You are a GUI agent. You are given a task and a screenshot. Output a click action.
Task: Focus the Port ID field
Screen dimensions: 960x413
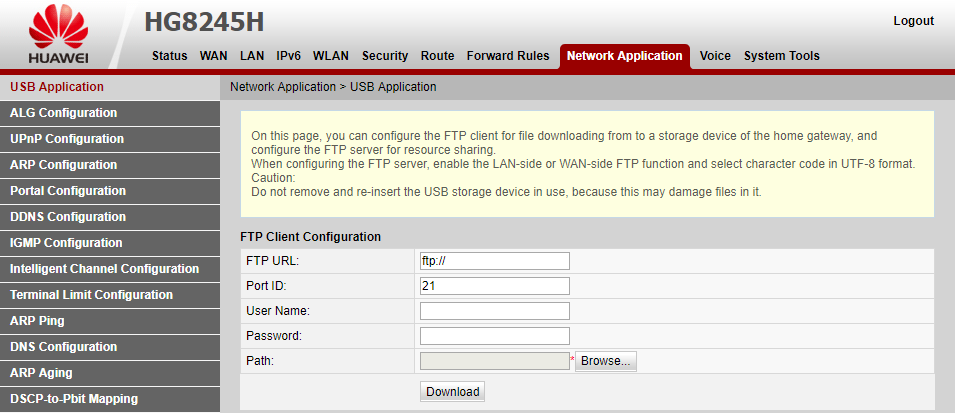click(495, 286)
